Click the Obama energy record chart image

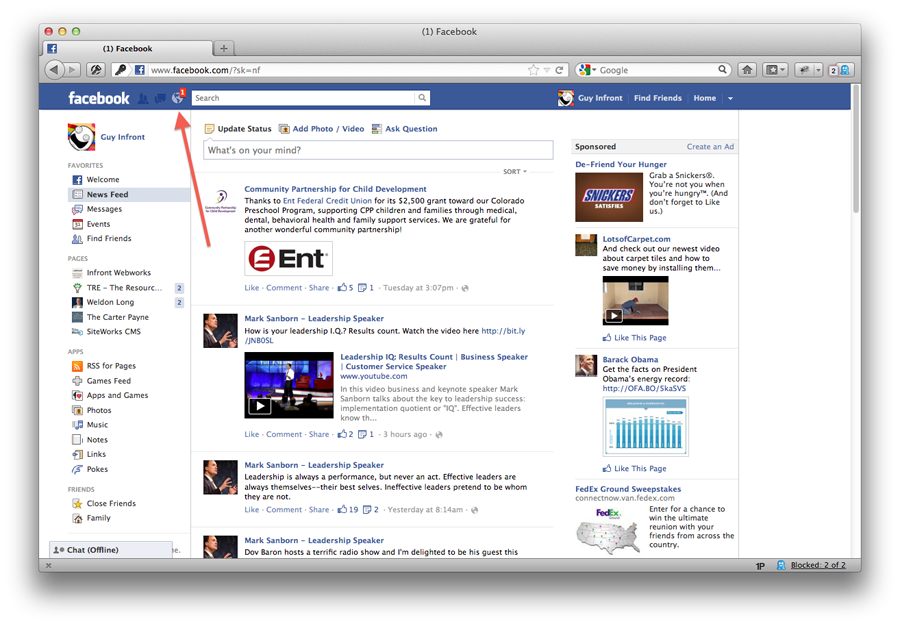pyautogui.click(x=646, y=426)
